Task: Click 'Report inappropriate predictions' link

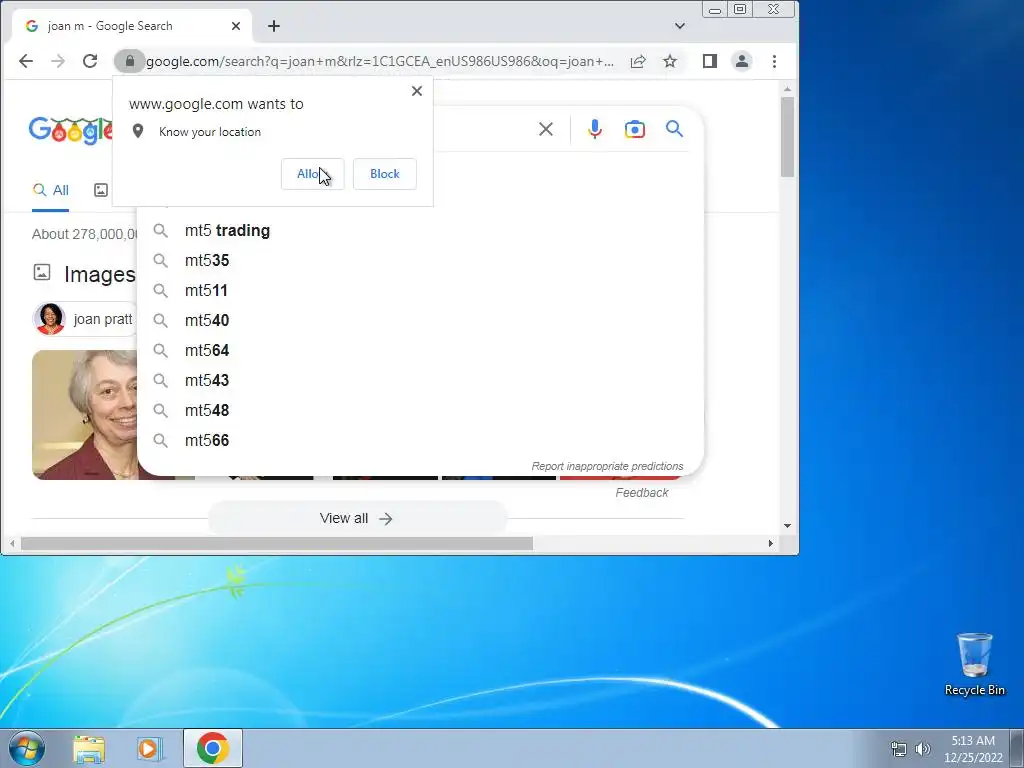Action: (x=607, y=466)
